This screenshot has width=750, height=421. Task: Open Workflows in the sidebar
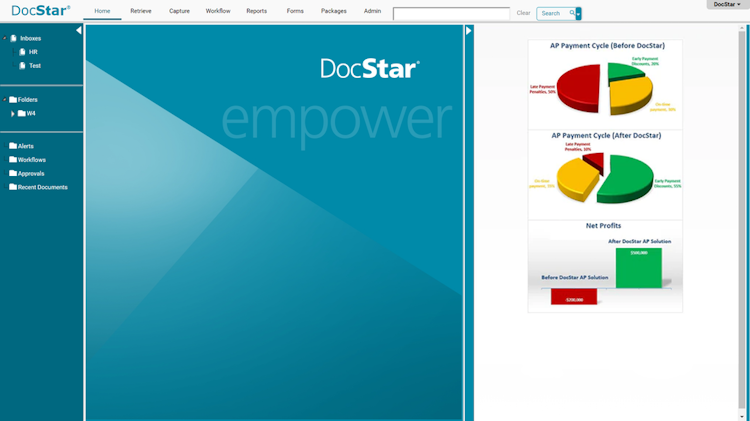32,160
